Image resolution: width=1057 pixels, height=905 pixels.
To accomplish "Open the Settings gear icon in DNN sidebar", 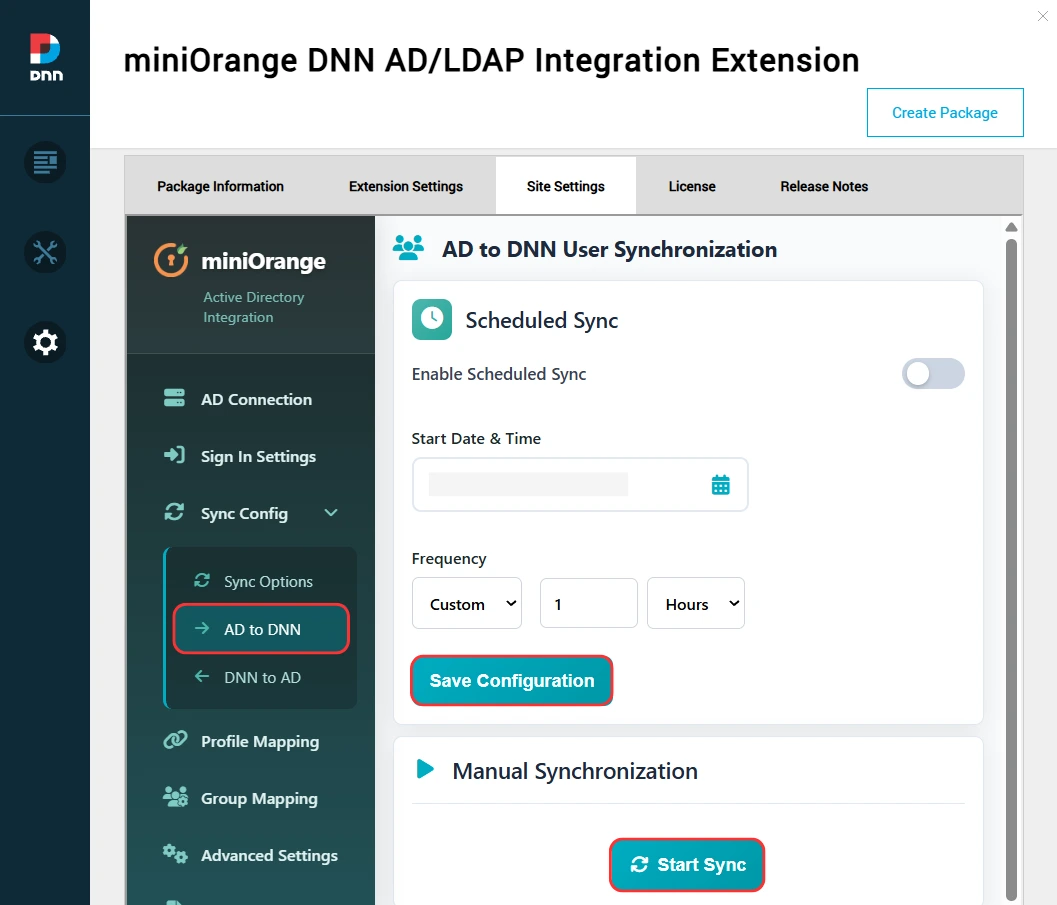I will [x=45, y=342].
